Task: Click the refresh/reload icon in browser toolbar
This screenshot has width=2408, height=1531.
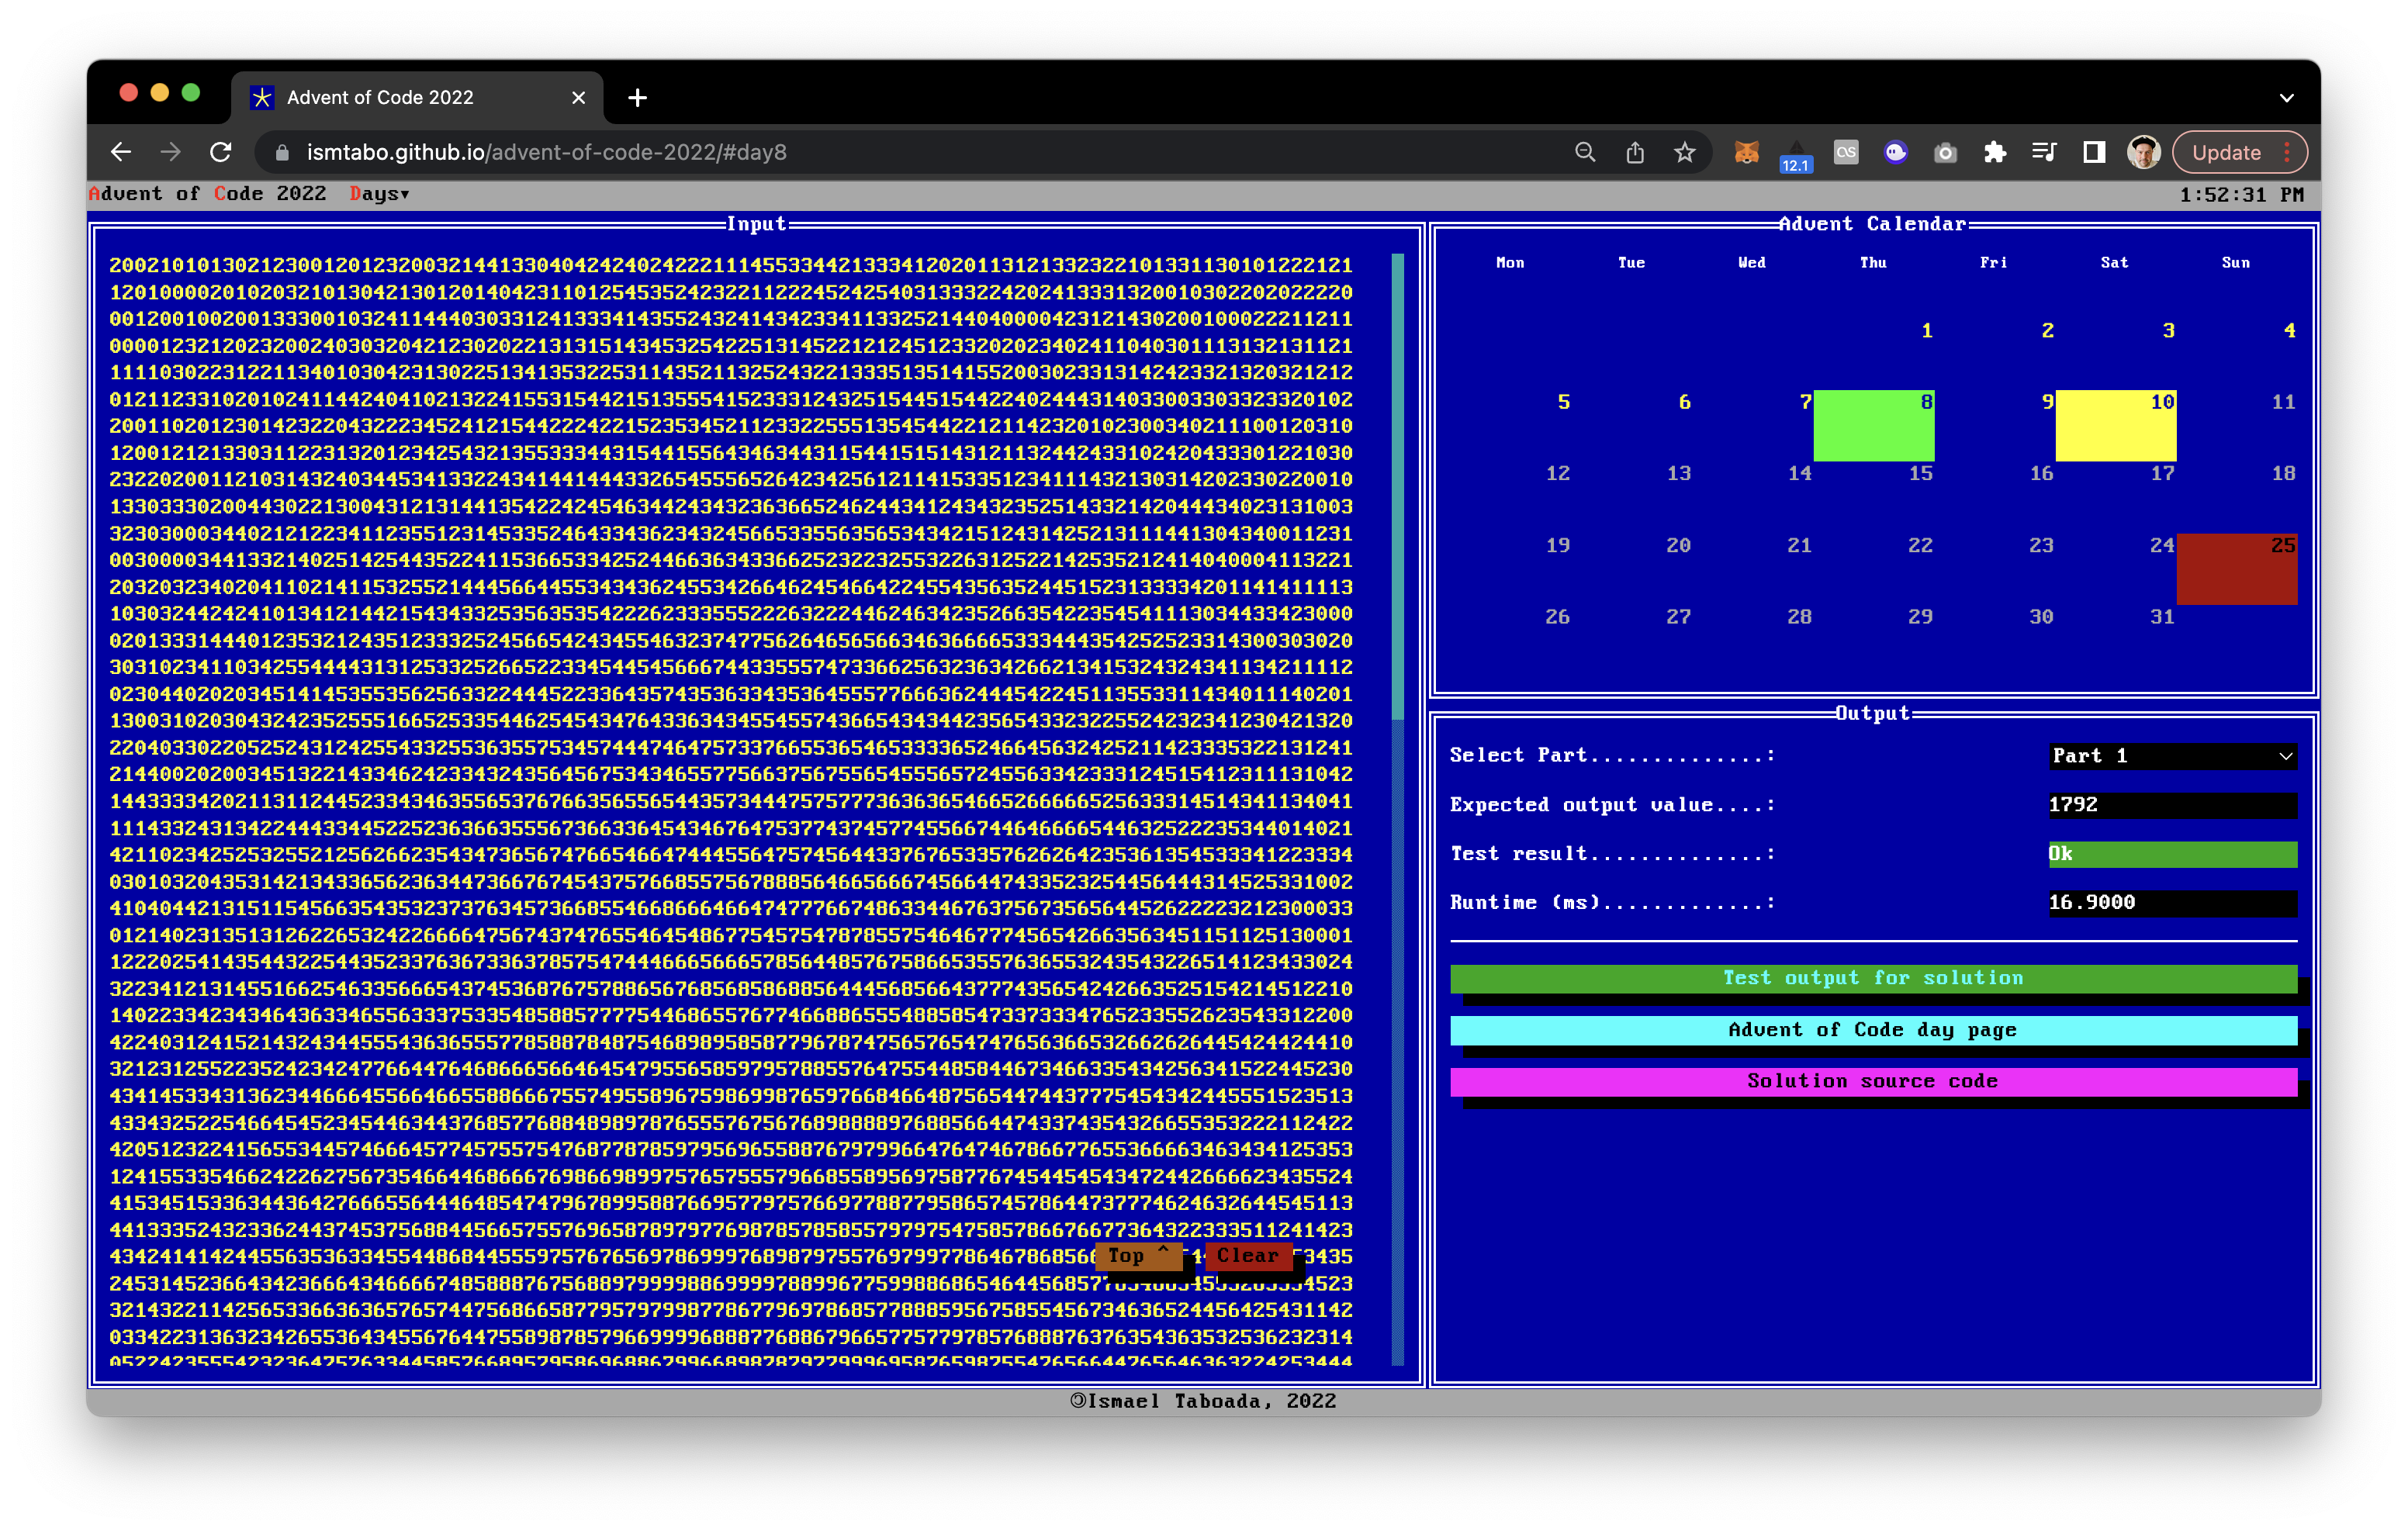Action: (x=220, y=150)
